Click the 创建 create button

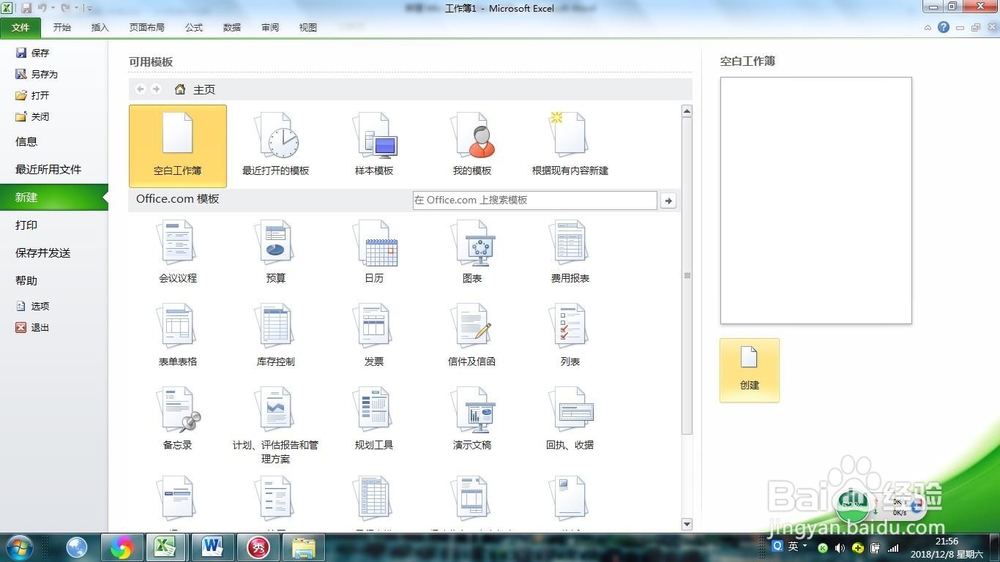[x=749, y=370]
